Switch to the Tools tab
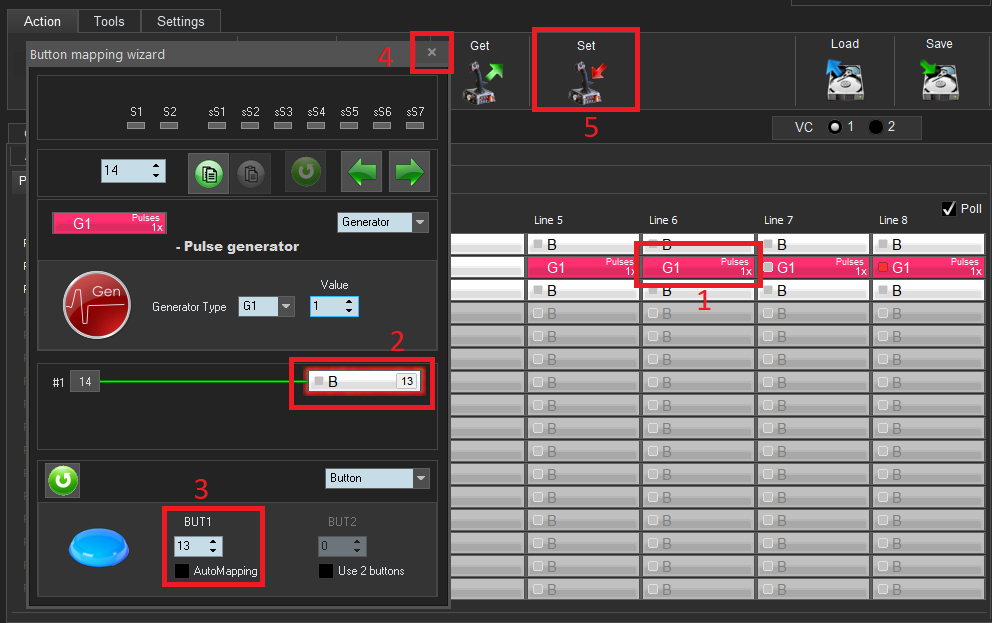Screen dimensions: 992x623 pyautogui.click(x=109, y=21)
